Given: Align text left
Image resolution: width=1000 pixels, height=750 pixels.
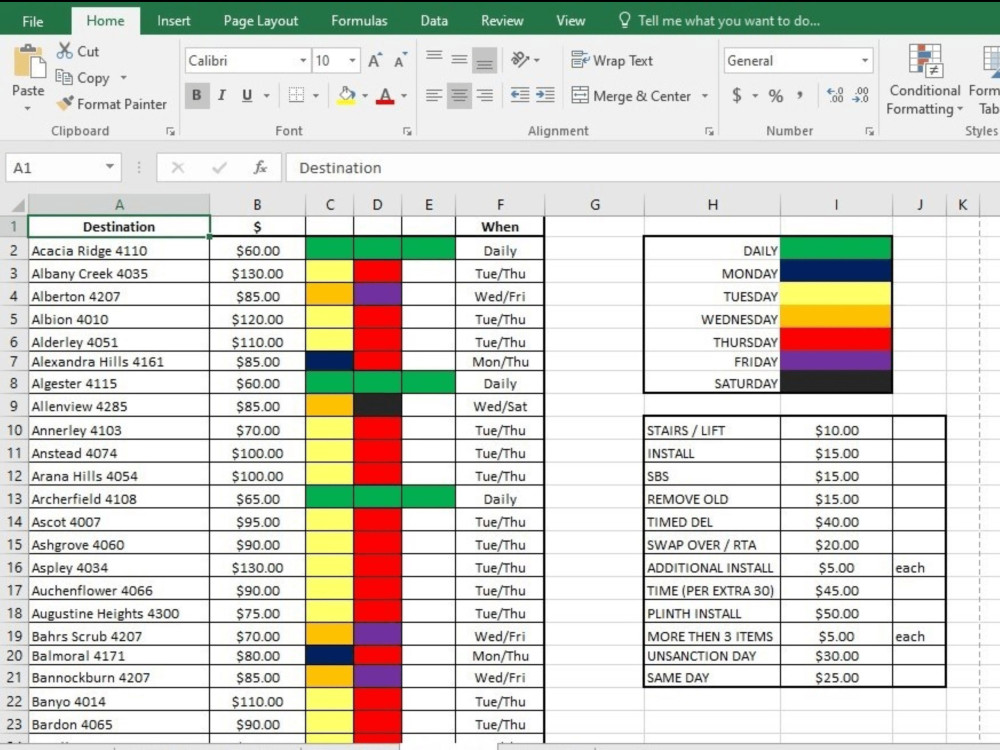Looking at the screenshot, I should [434, 95].
